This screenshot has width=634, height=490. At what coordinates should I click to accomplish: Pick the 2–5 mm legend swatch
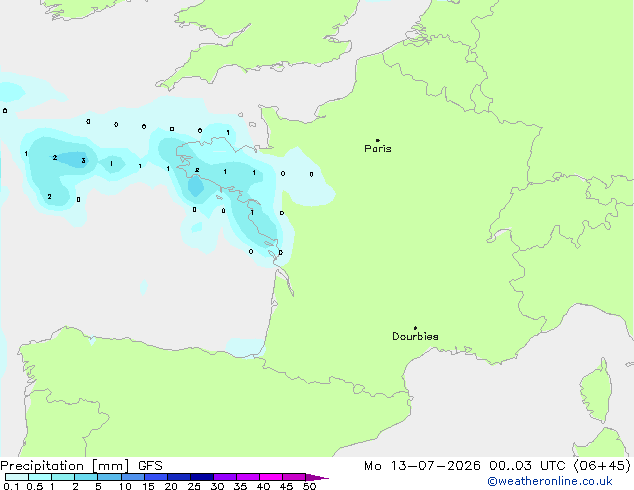pyautogui.click(x=86, y=477)
